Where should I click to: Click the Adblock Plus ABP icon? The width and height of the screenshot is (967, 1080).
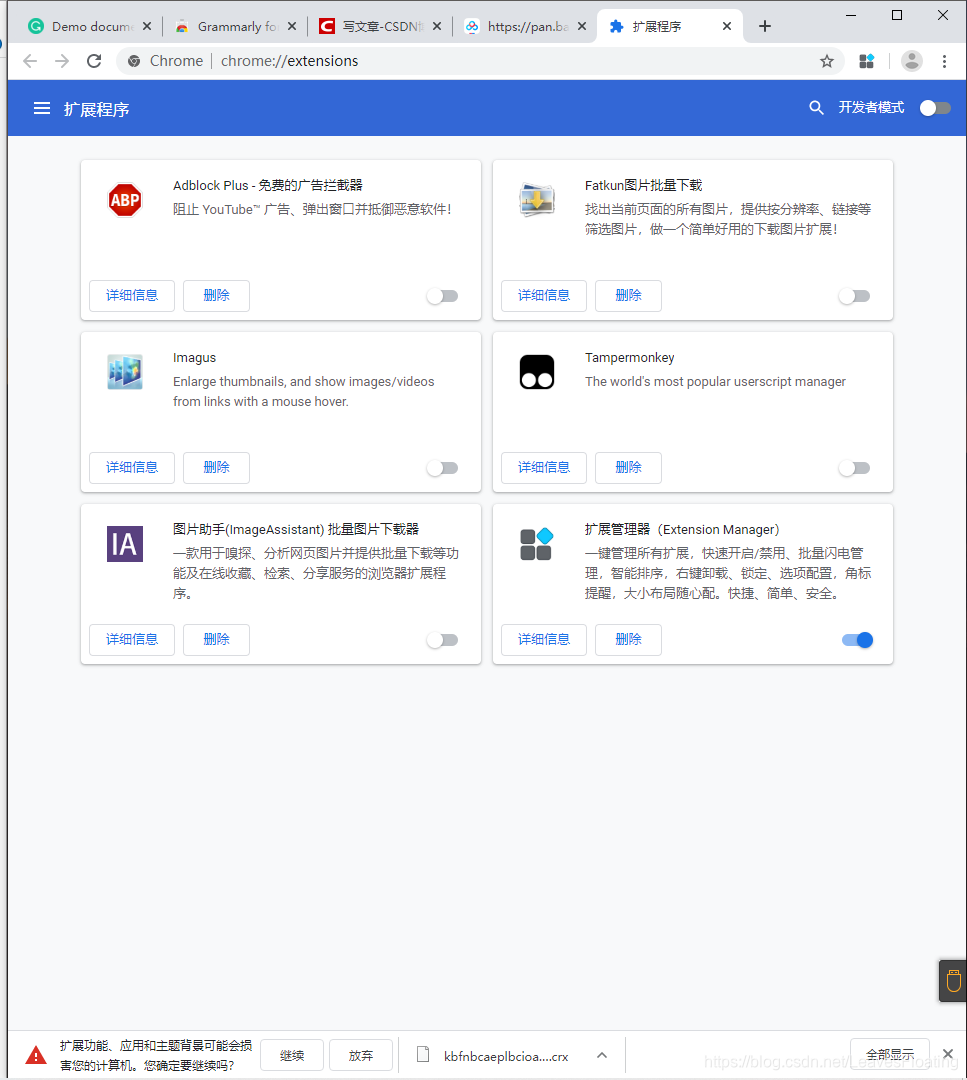coord(125,200)
